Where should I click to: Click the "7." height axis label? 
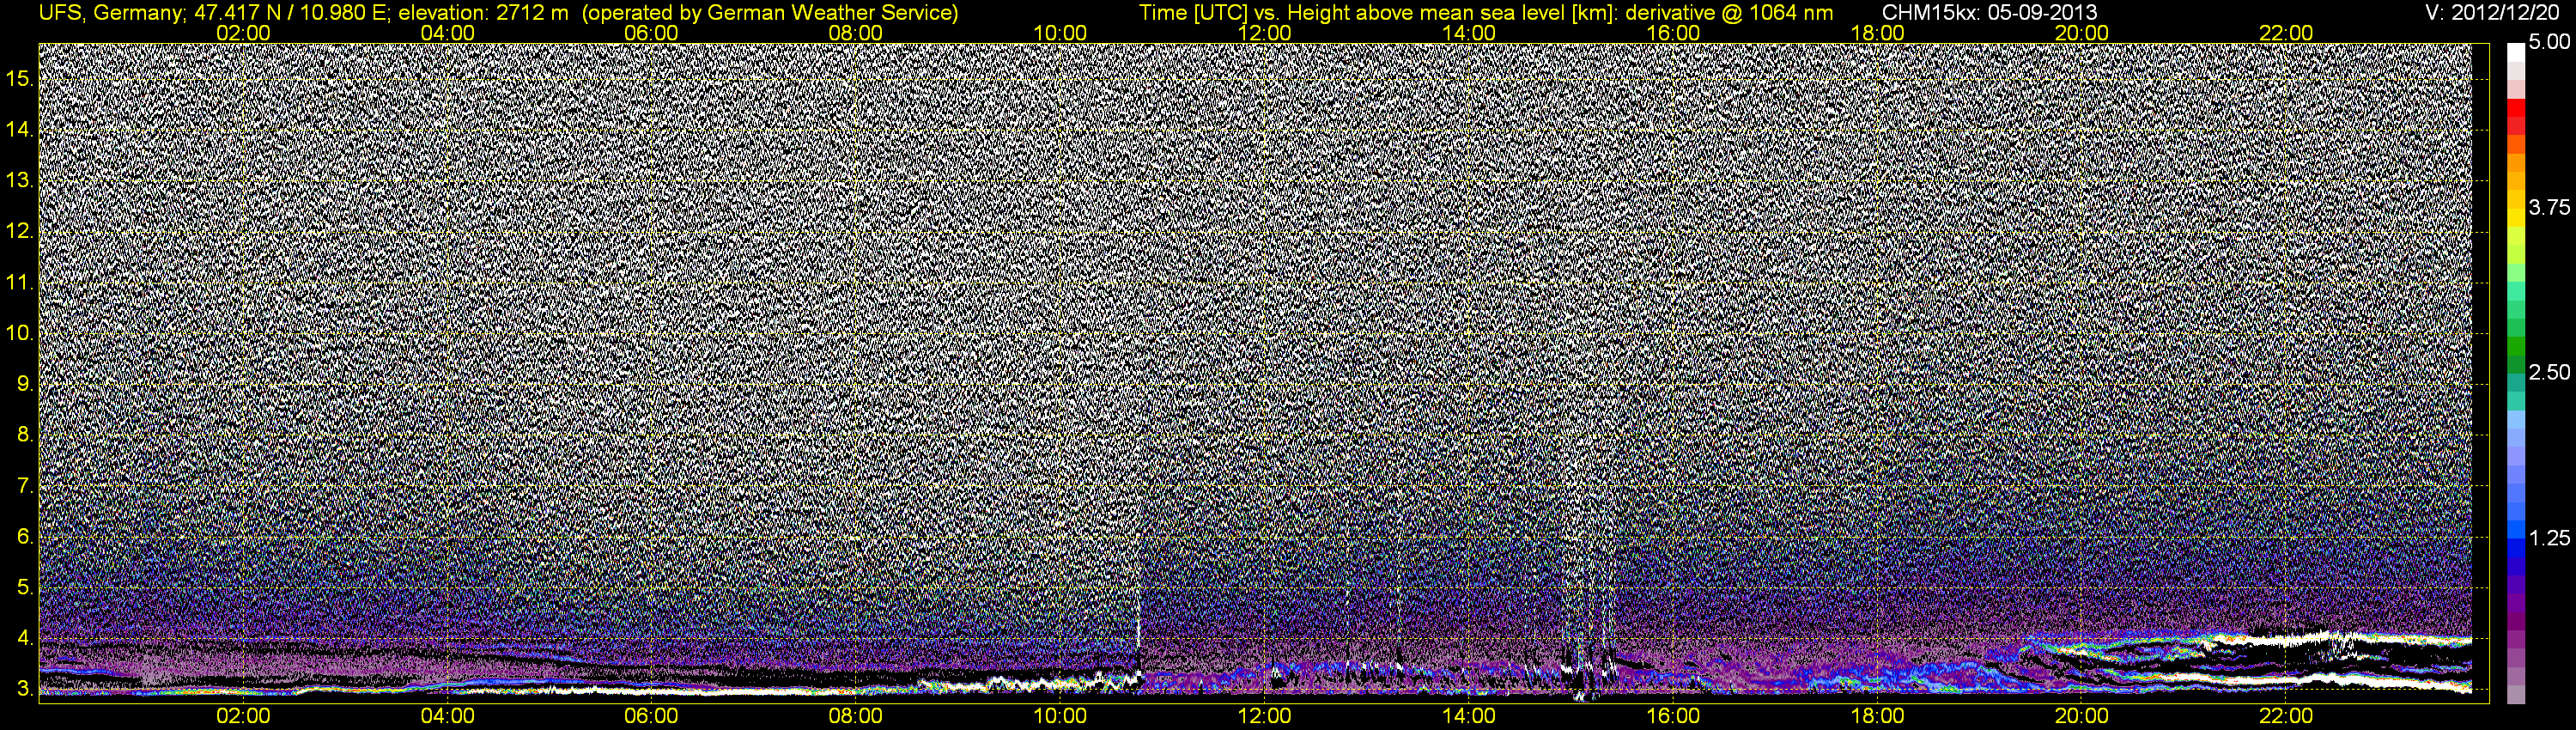26,486
